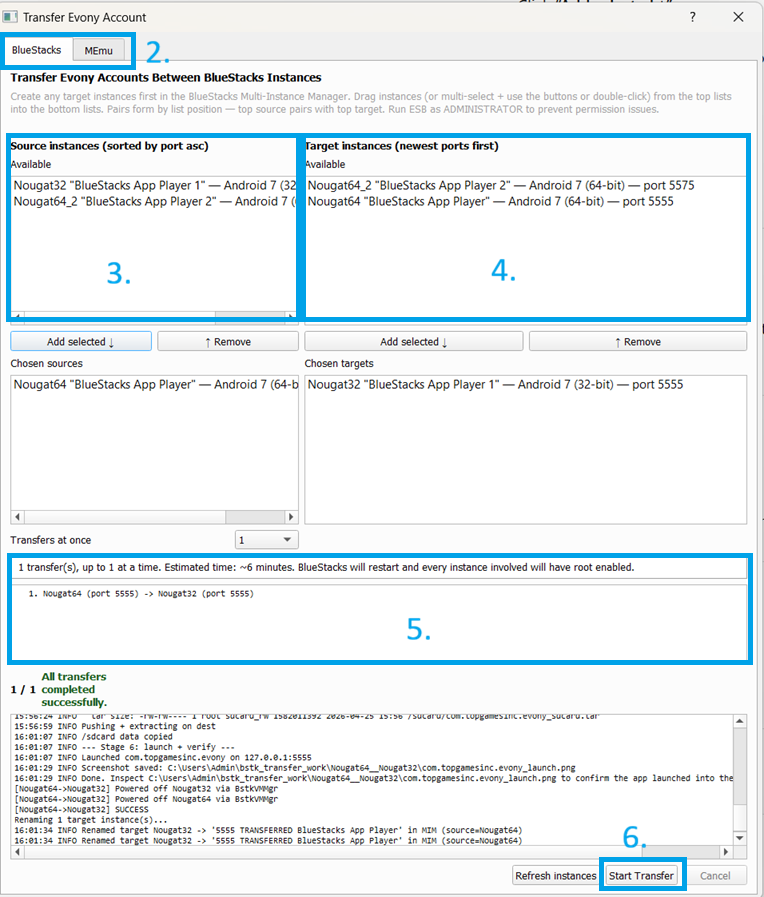Click the SUCCESS log line
This screenshot has height=897, width=764.
[81, 809]
